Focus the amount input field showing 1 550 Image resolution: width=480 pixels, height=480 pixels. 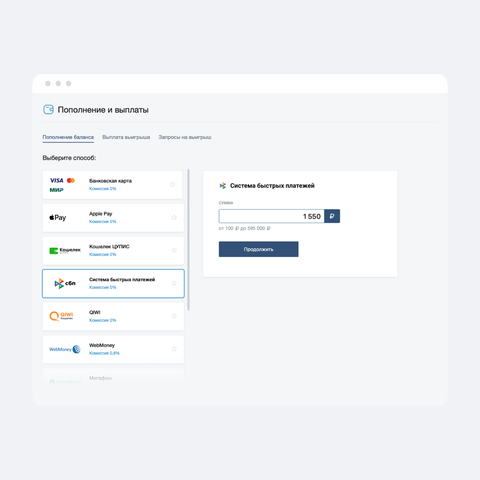[x=271, y=216]
